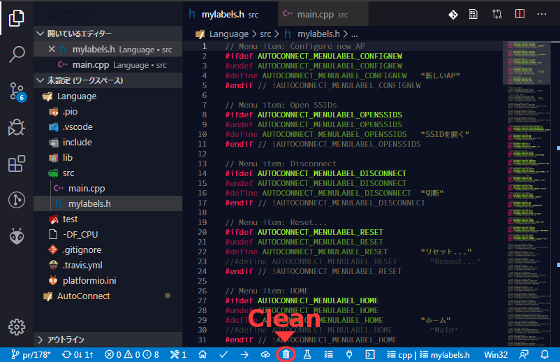Open the Extensions view
The height and width of the screenshot is (362, 560).
coord(16,164)
